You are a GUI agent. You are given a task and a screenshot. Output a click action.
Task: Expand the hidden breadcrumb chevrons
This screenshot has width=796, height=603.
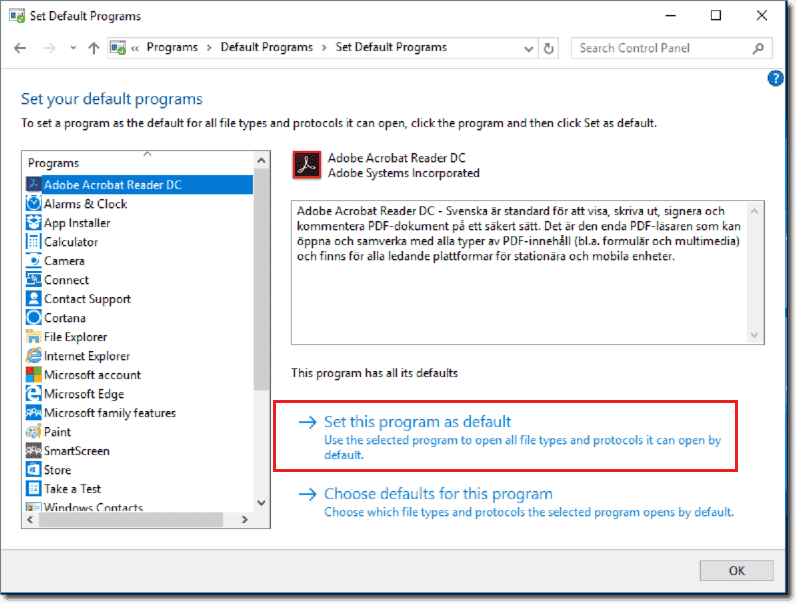tap(135, 48)
